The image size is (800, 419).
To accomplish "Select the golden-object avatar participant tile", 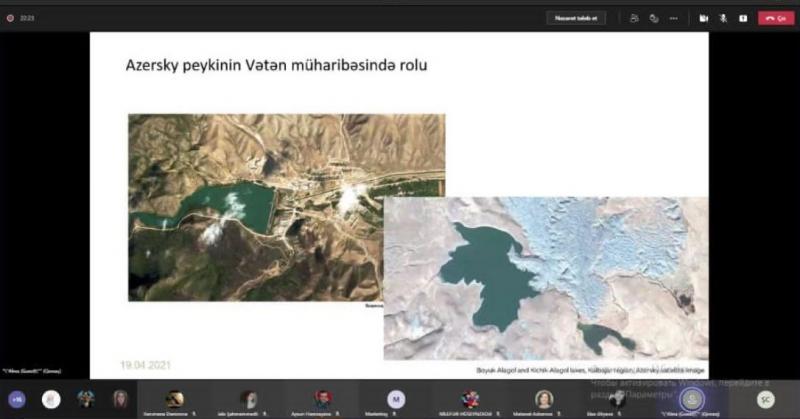I will pos(173,400).
